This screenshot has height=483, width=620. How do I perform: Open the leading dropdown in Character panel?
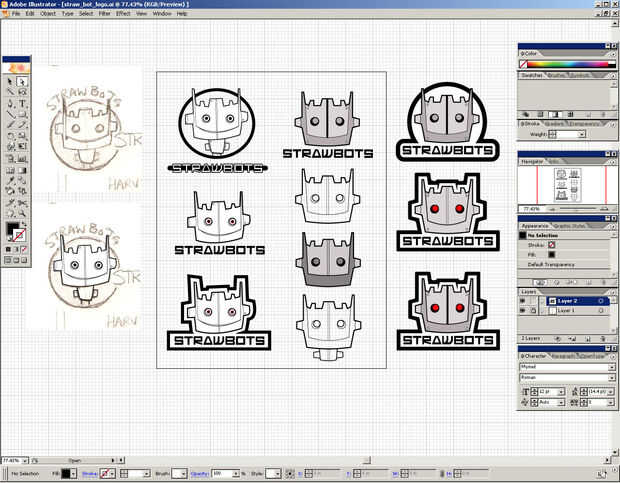coord(611,392)
